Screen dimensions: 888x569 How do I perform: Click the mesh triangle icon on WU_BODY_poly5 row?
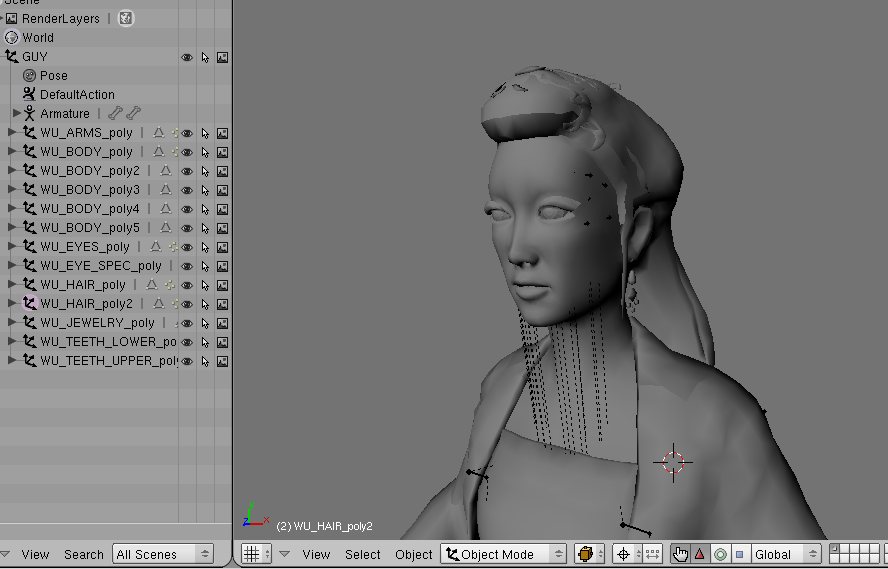coord(166,228)
